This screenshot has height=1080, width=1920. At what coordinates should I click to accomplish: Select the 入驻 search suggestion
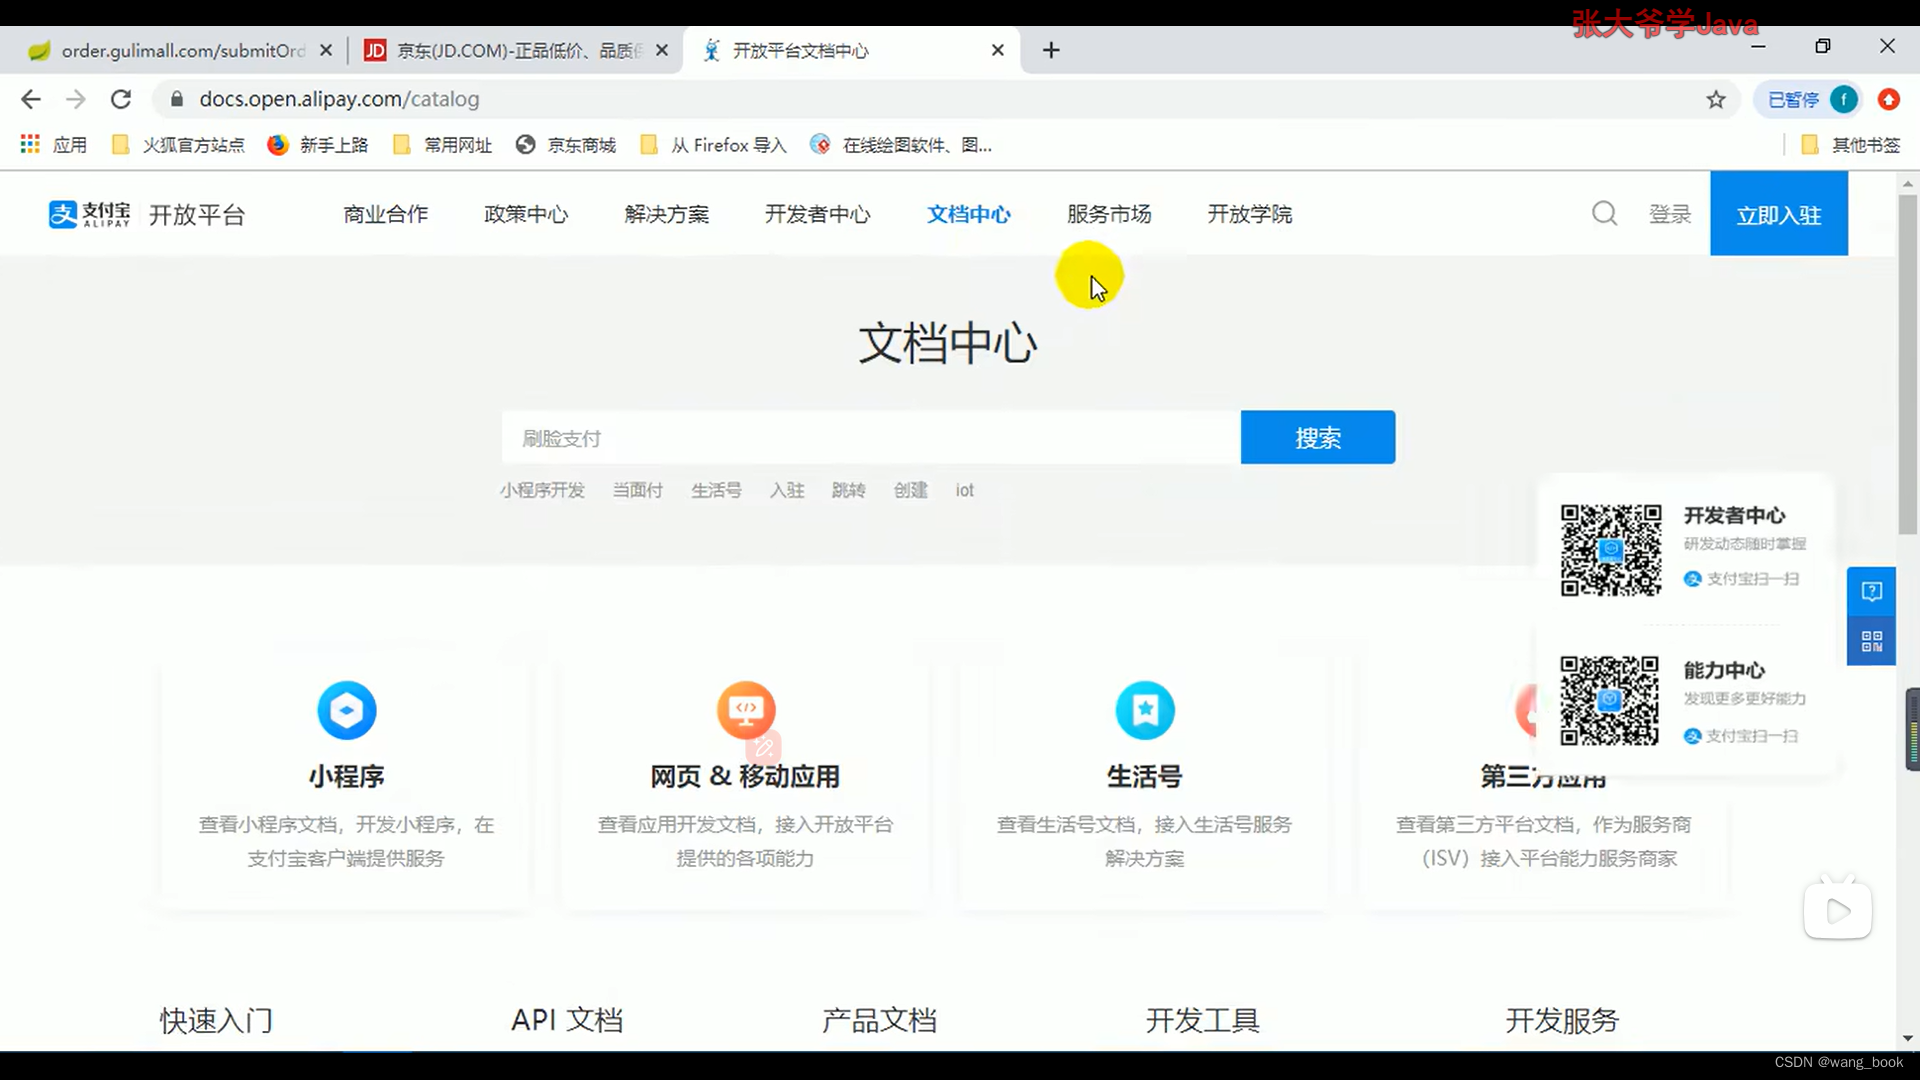(x=787, y=490)
